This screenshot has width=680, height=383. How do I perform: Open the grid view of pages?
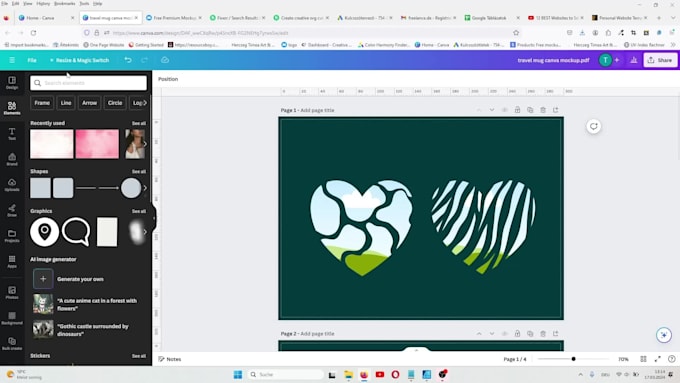pos(643,359)
